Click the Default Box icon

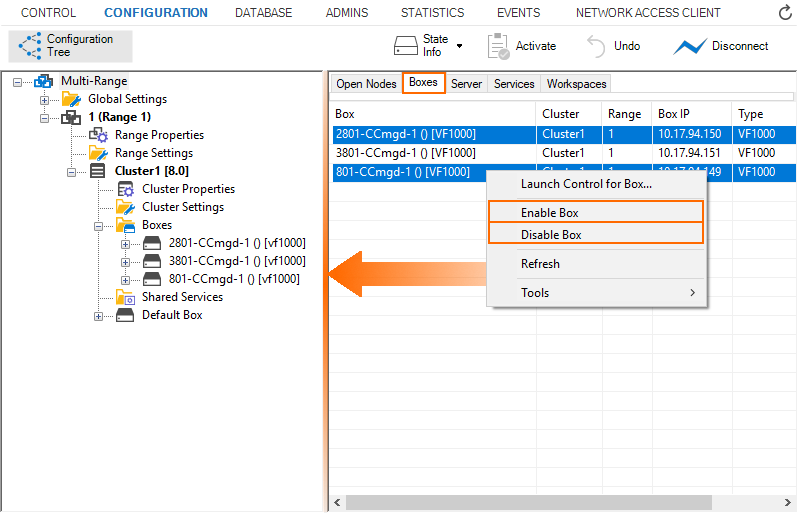125,315
